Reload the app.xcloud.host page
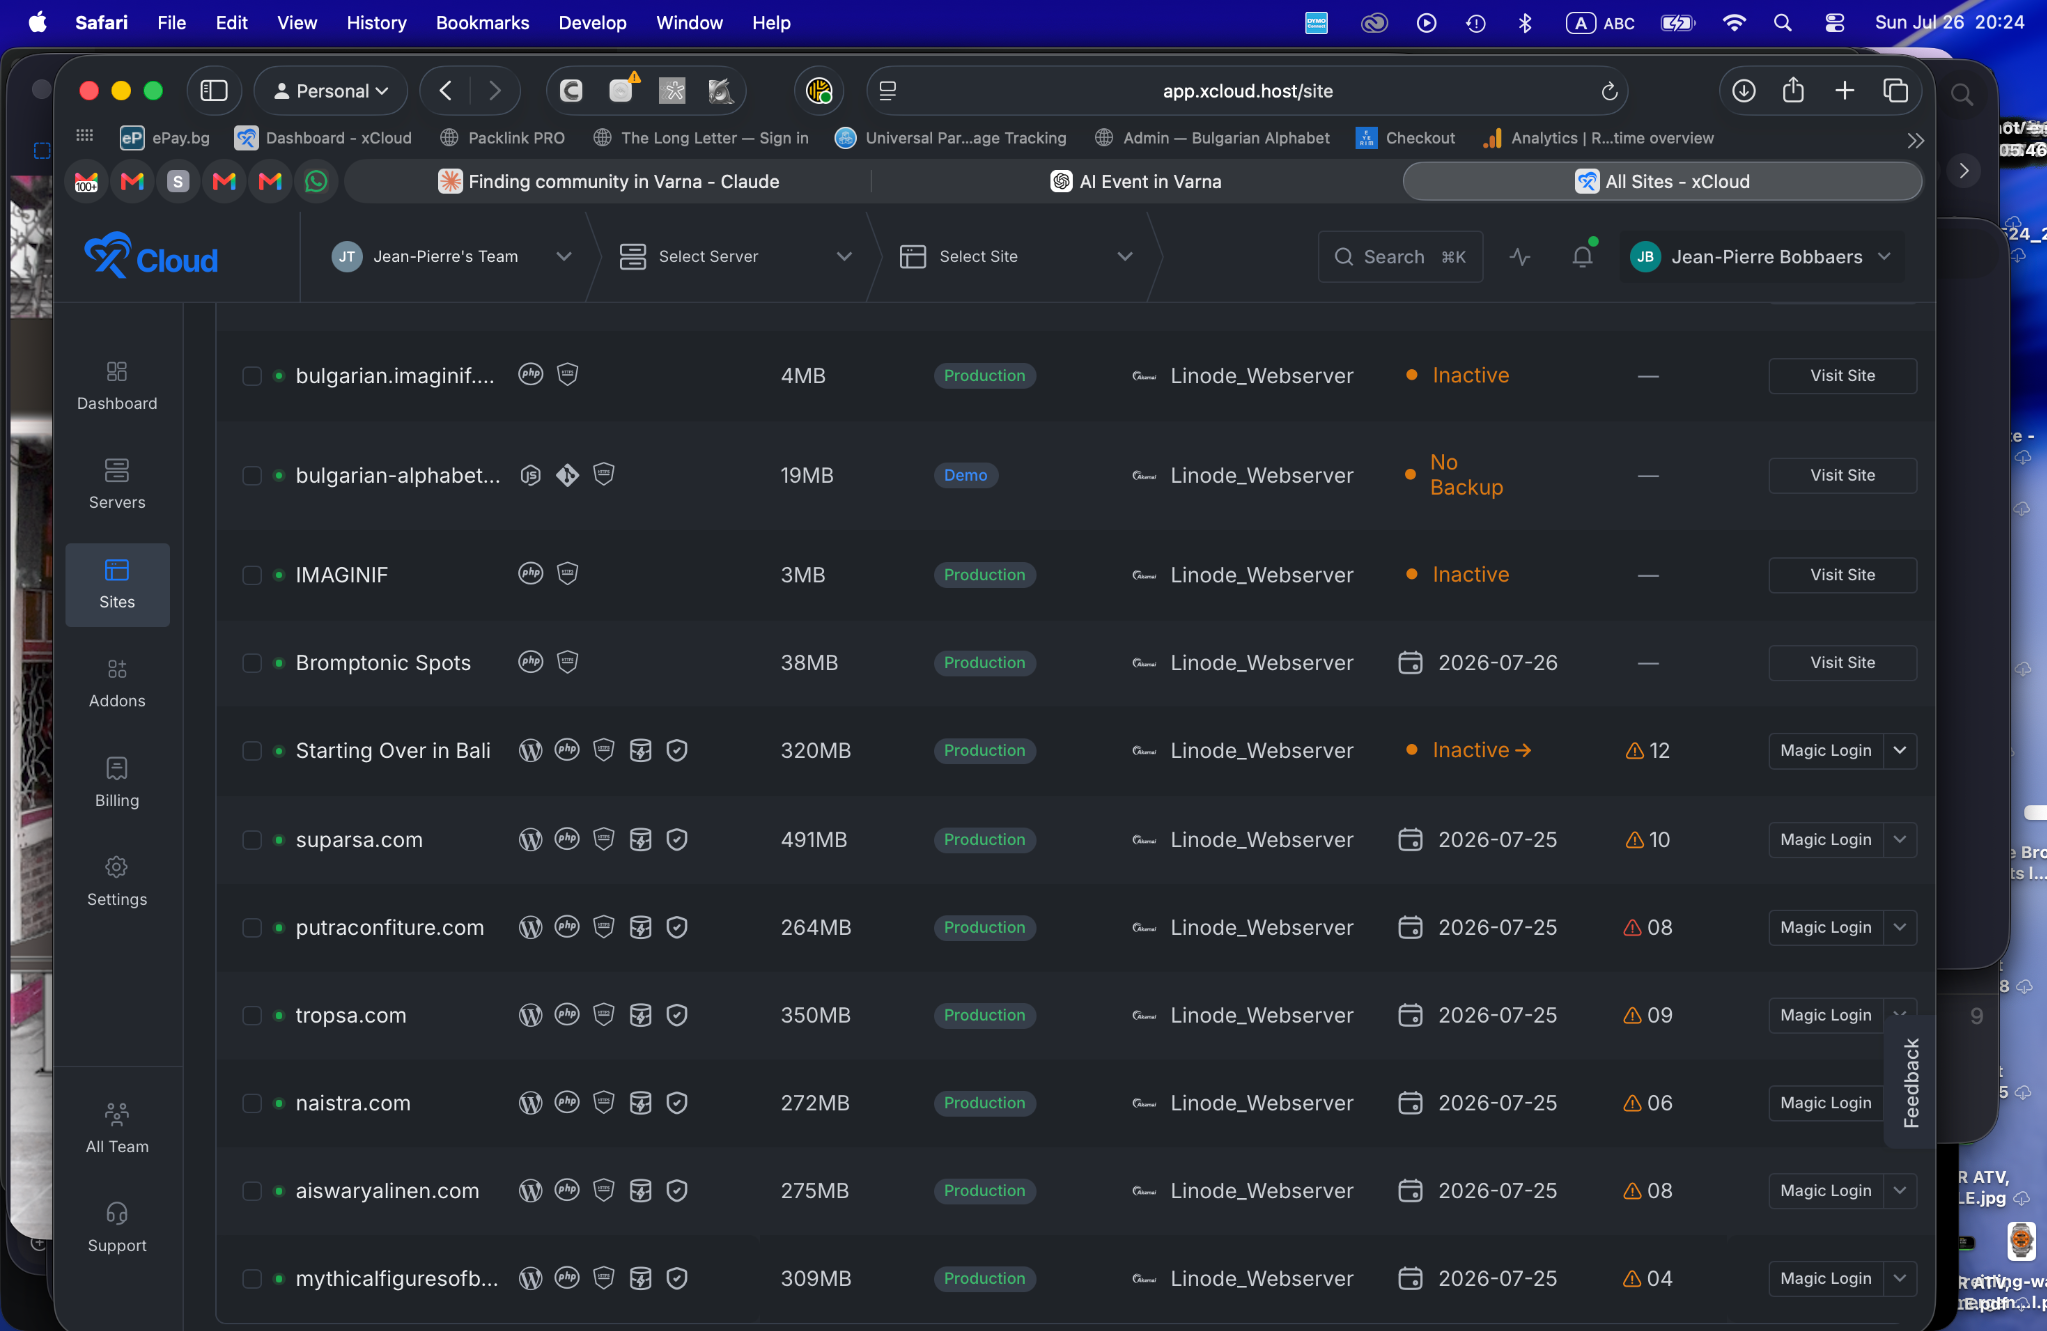2047x1331 pixels. point(1609,91)
